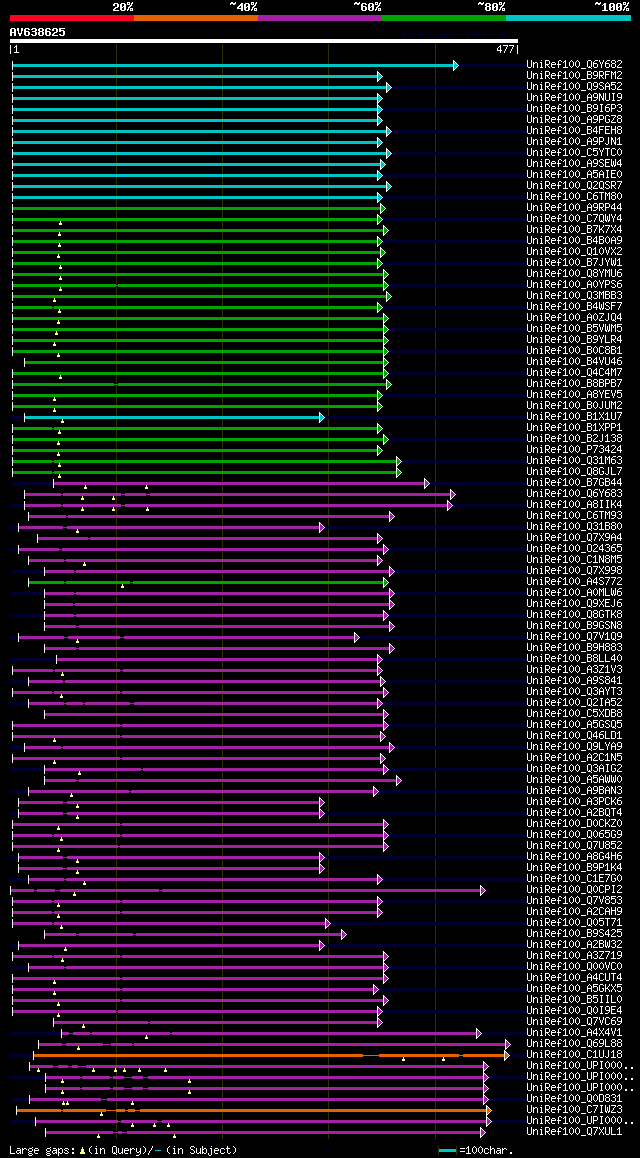Select hit UniRef100_B4FEH8
640x1158 pixels.
pos(574,131)
